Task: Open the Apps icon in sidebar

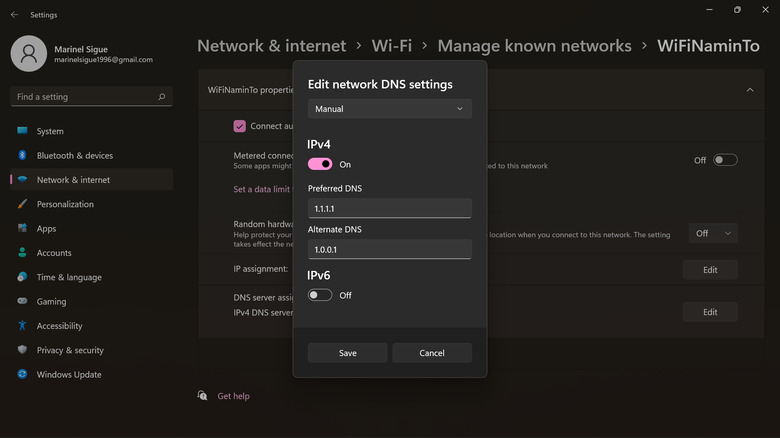Action: [22, 229]
